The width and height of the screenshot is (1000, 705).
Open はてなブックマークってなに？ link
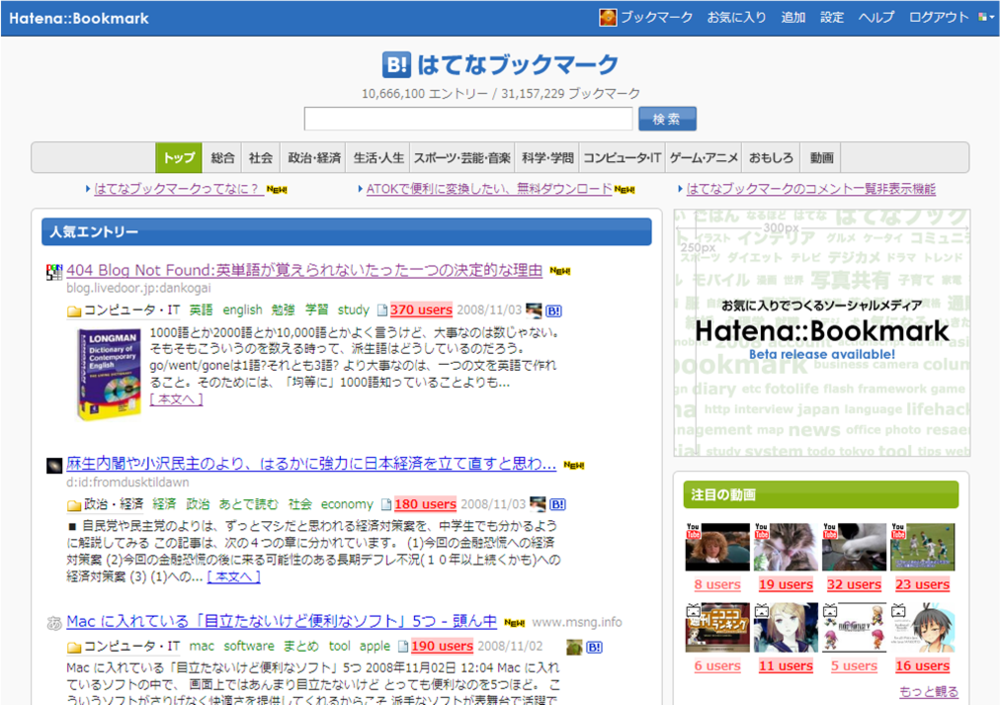[x=179, y=189]
